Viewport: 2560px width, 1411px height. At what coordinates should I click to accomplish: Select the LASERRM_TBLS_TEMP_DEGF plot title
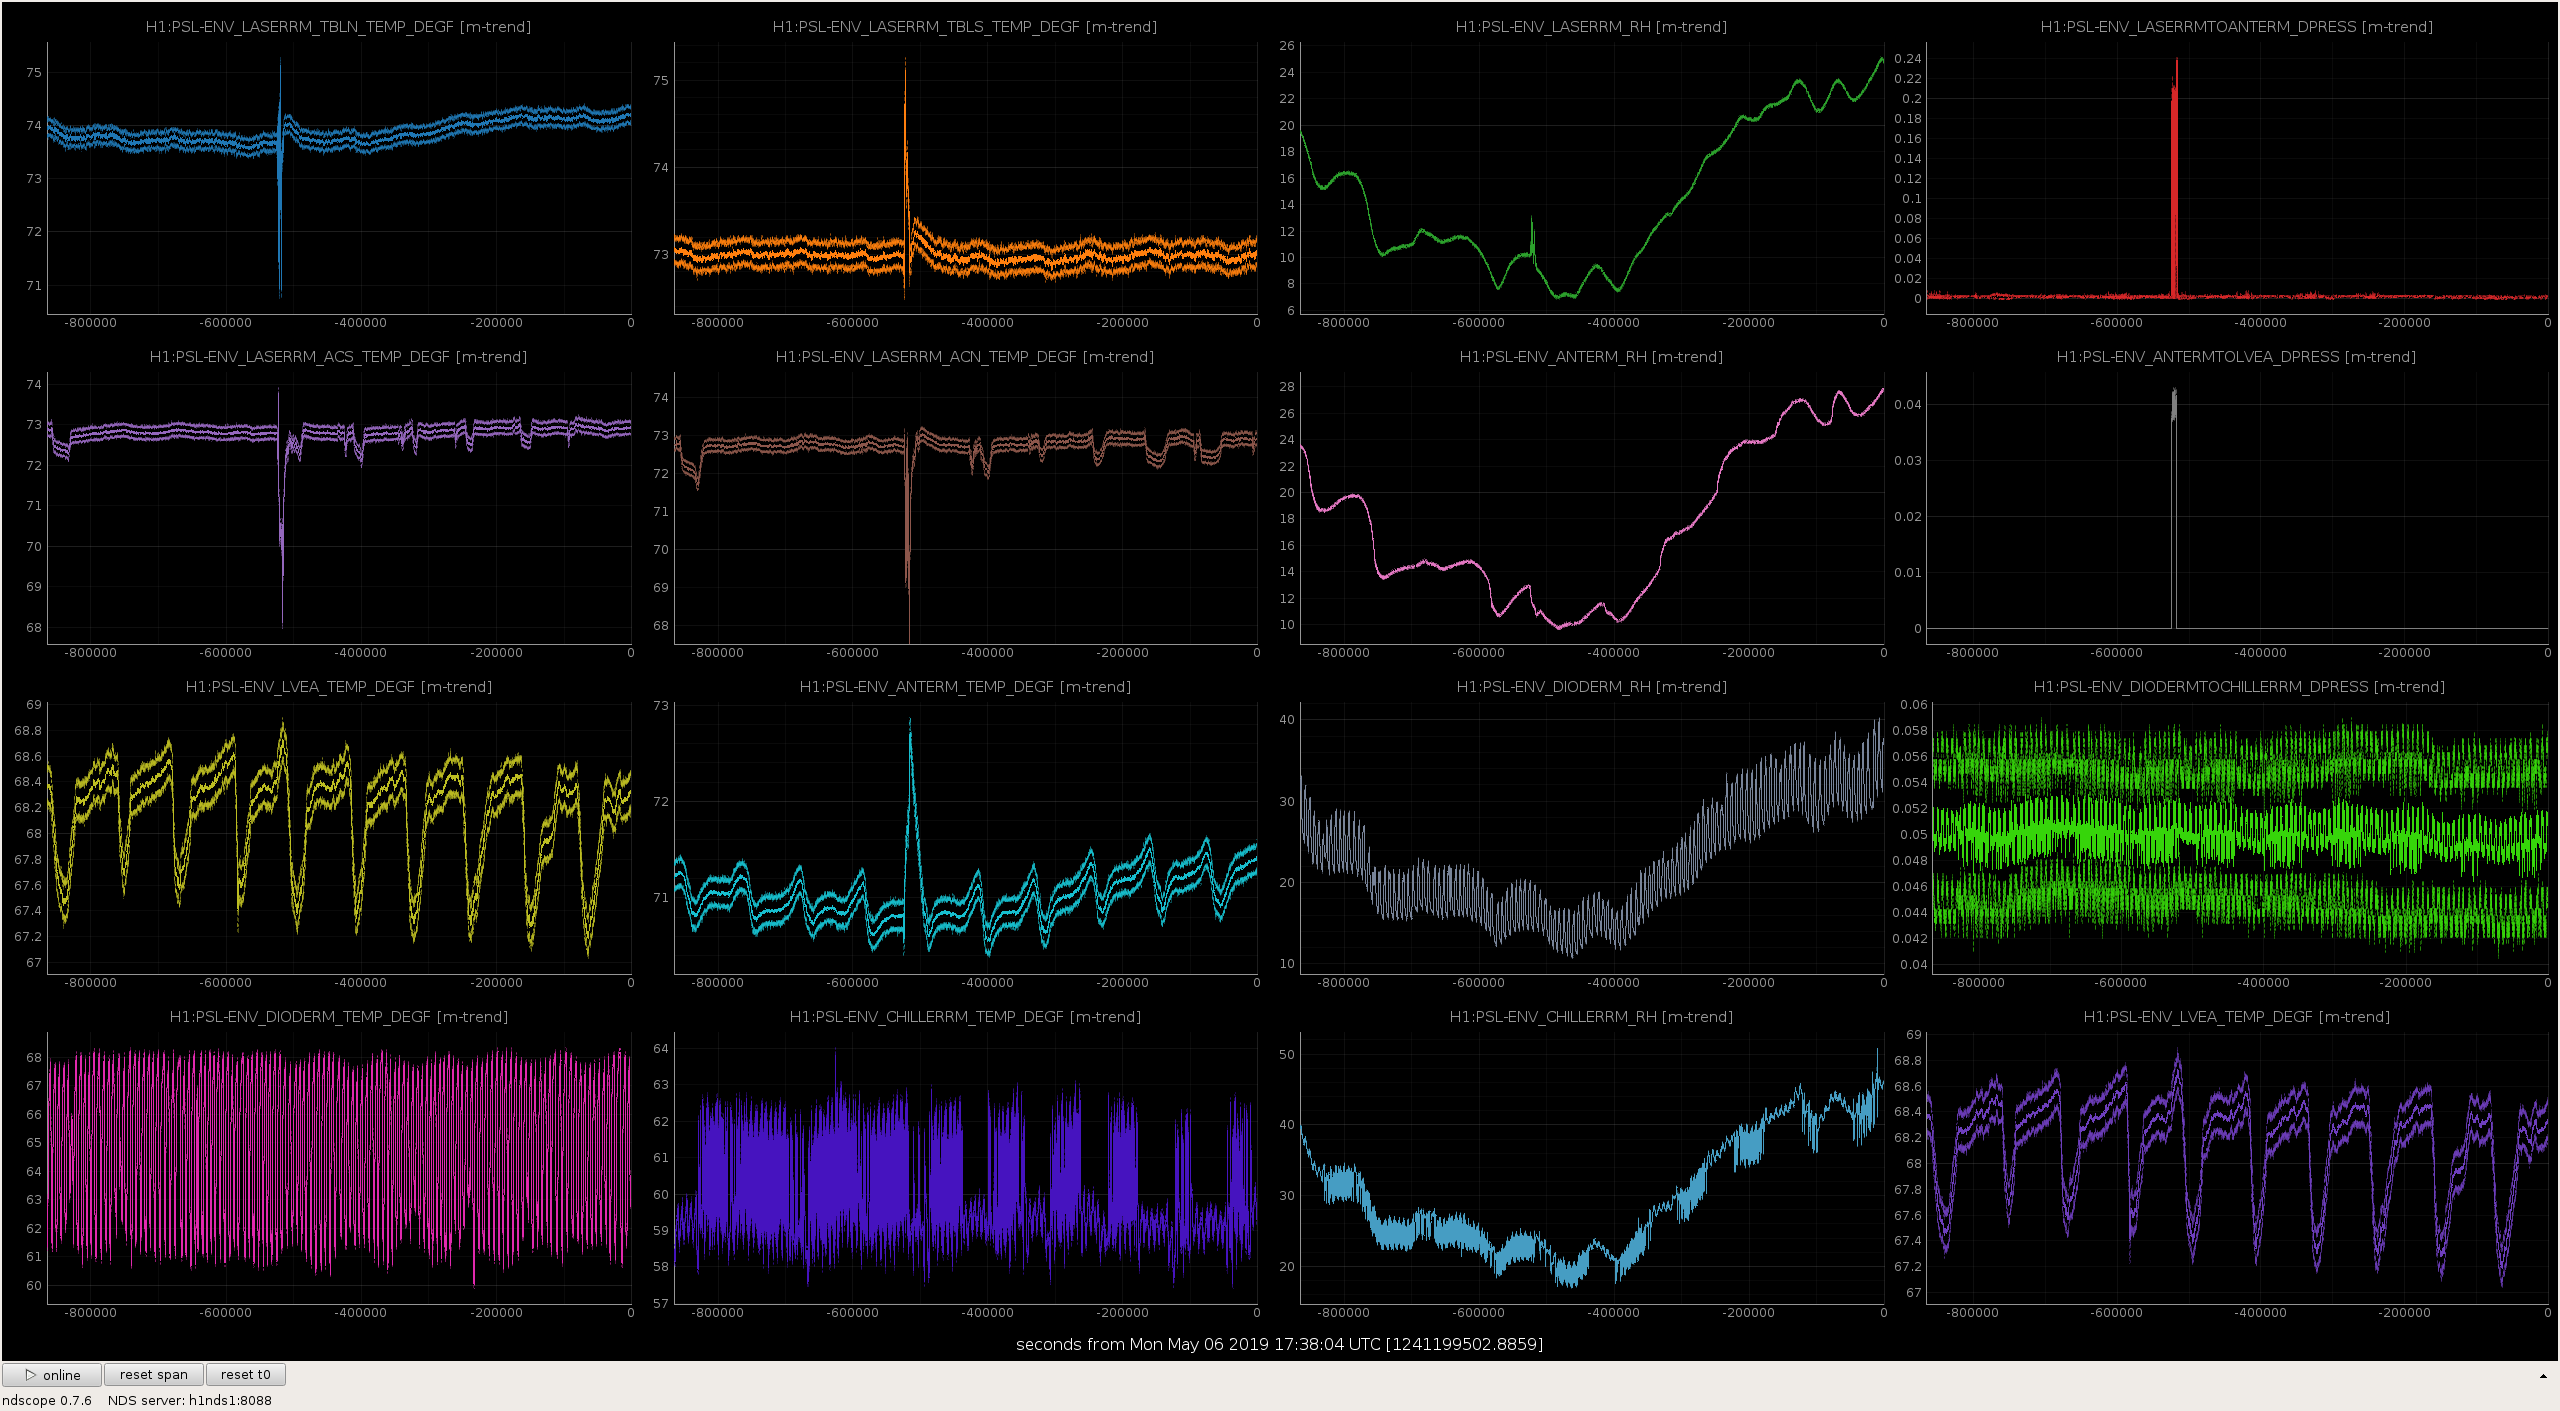tap(964, 27)
